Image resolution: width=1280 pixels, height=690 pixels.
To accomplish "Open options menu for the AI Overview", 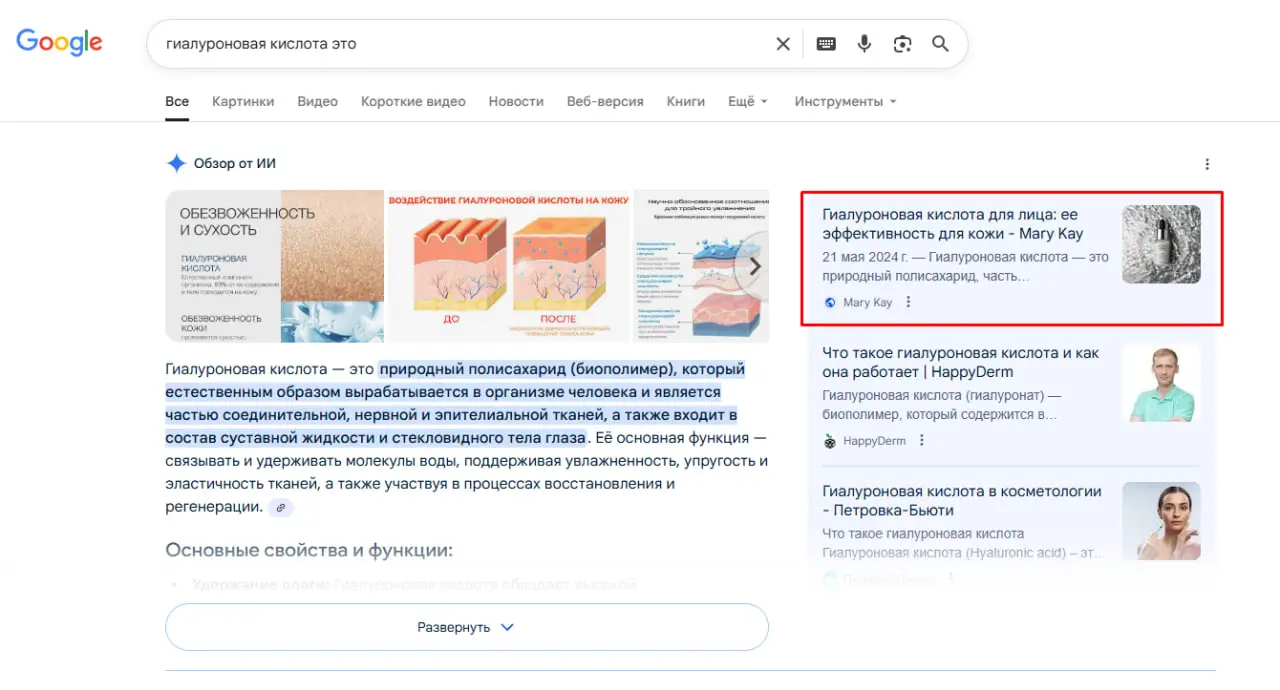I will pyautogui.click(x=1207, y=163).
